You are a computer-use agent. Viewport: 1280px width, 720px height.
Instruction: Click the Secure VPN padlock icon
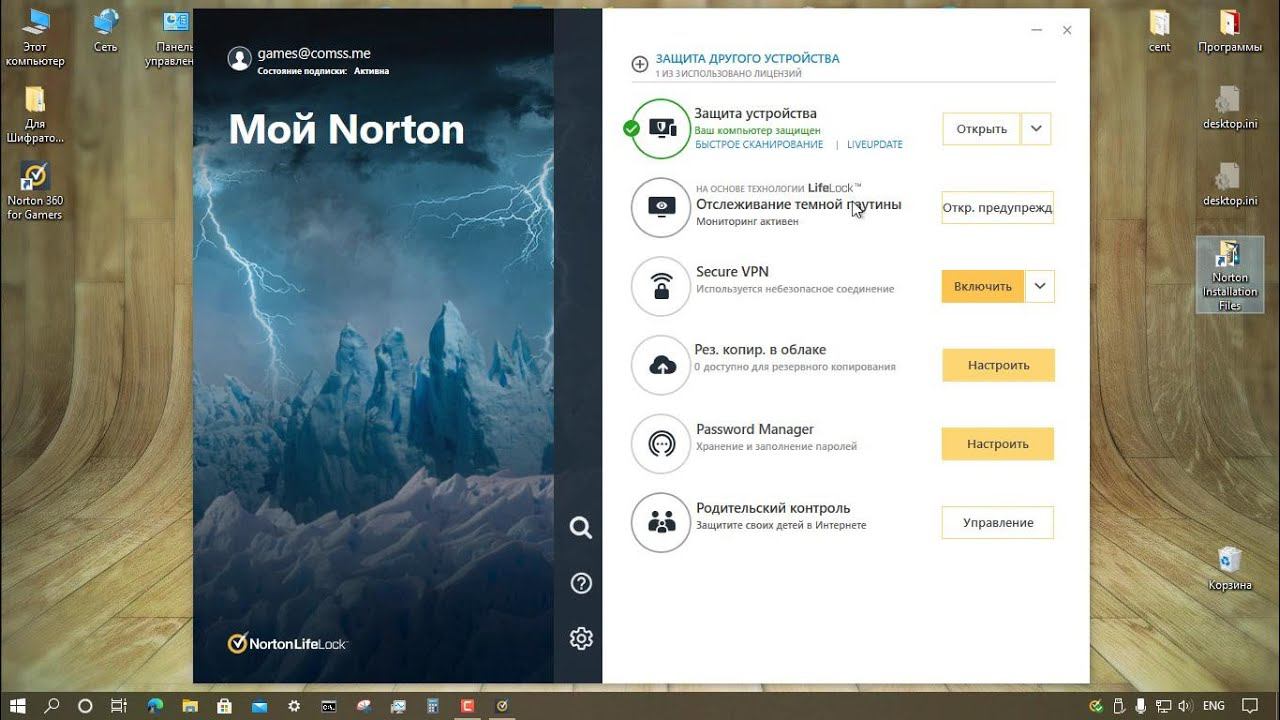point(661,286)
